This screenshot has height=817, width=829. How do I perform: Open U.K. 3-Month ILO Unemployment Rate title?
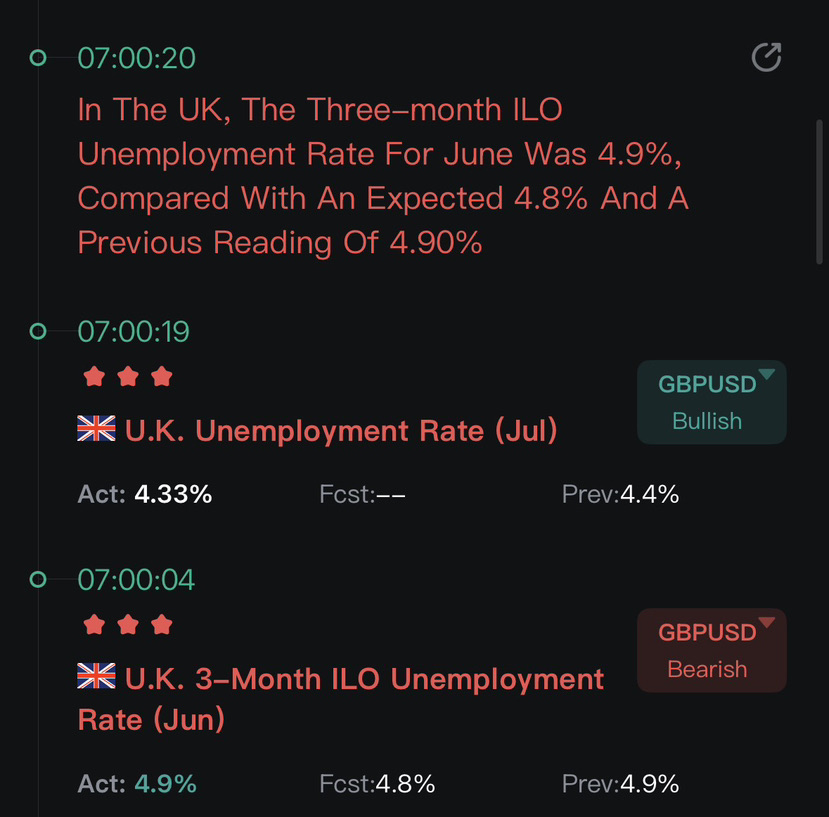340,699
